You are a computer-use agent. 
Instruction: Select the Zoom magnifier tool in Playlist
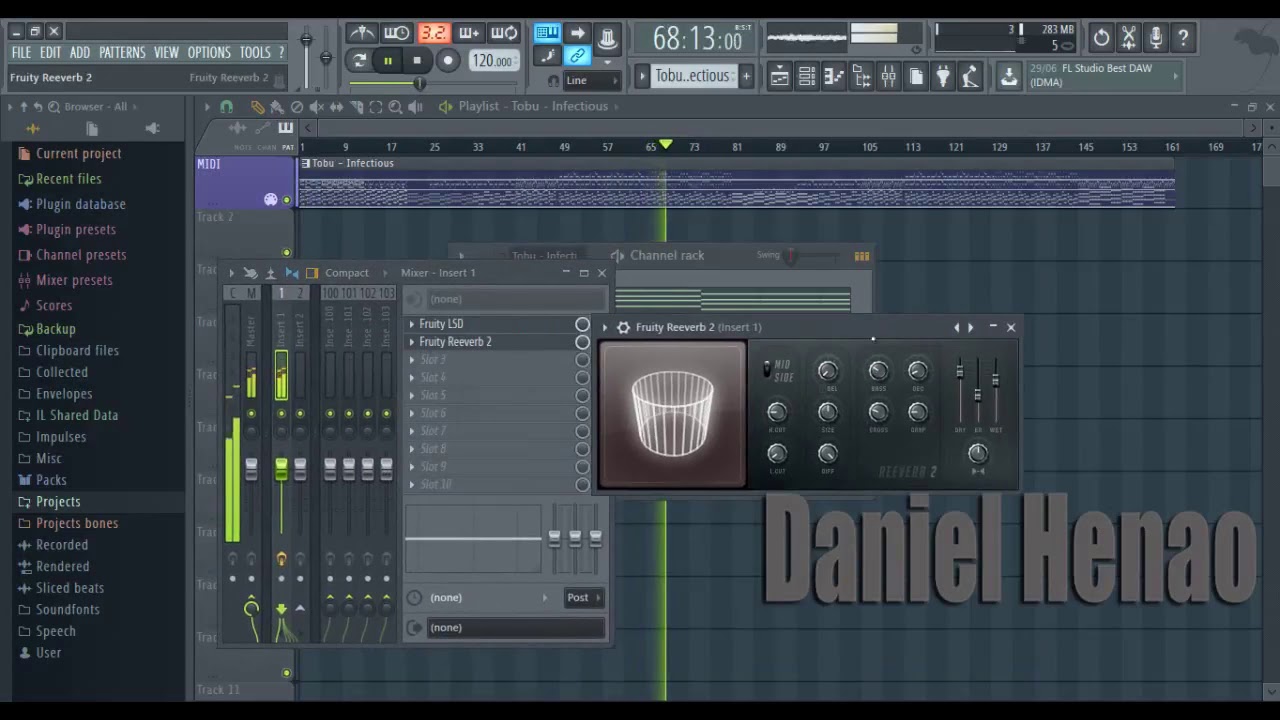coord(395,107)
